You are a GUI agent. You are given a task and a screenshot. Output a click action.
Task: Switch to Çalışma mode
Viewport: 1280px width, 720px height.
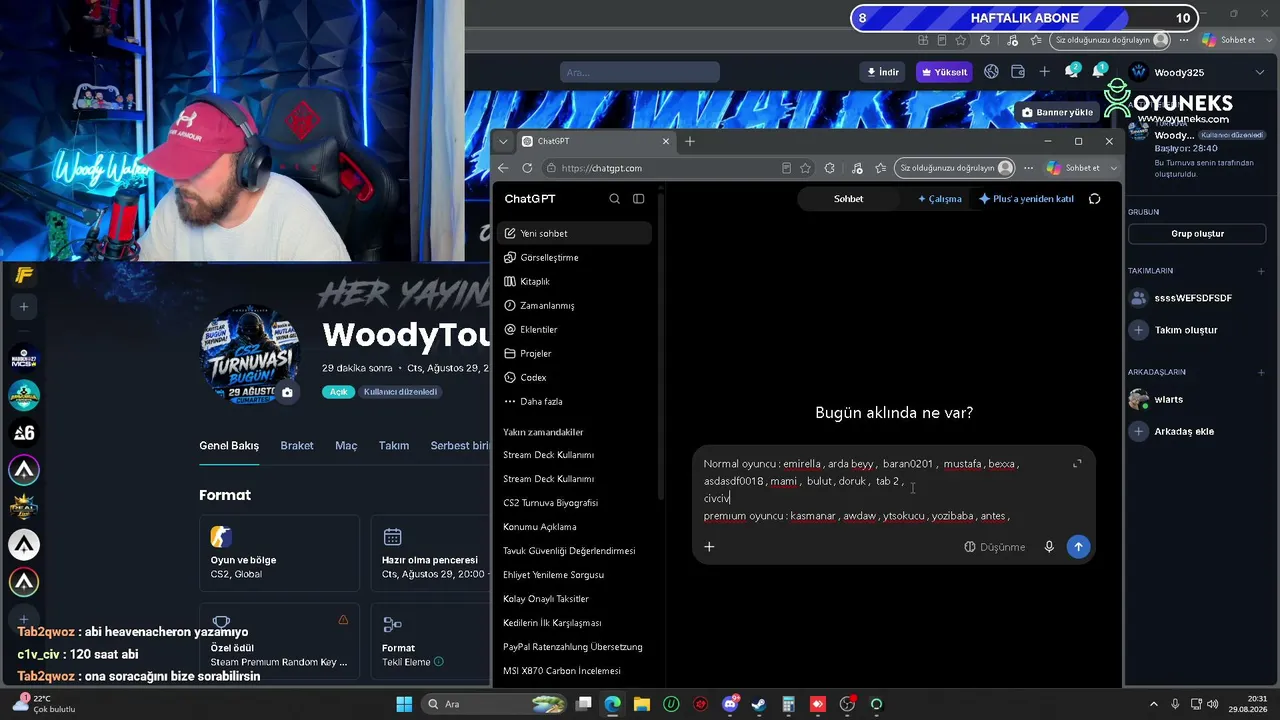[x=940, y=199]
